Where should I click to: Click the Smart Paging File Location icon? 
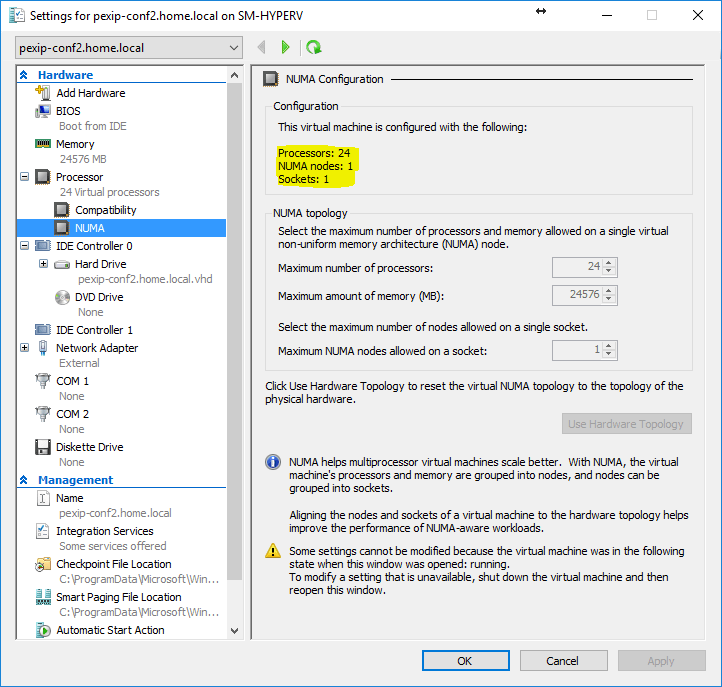[43, 597]
